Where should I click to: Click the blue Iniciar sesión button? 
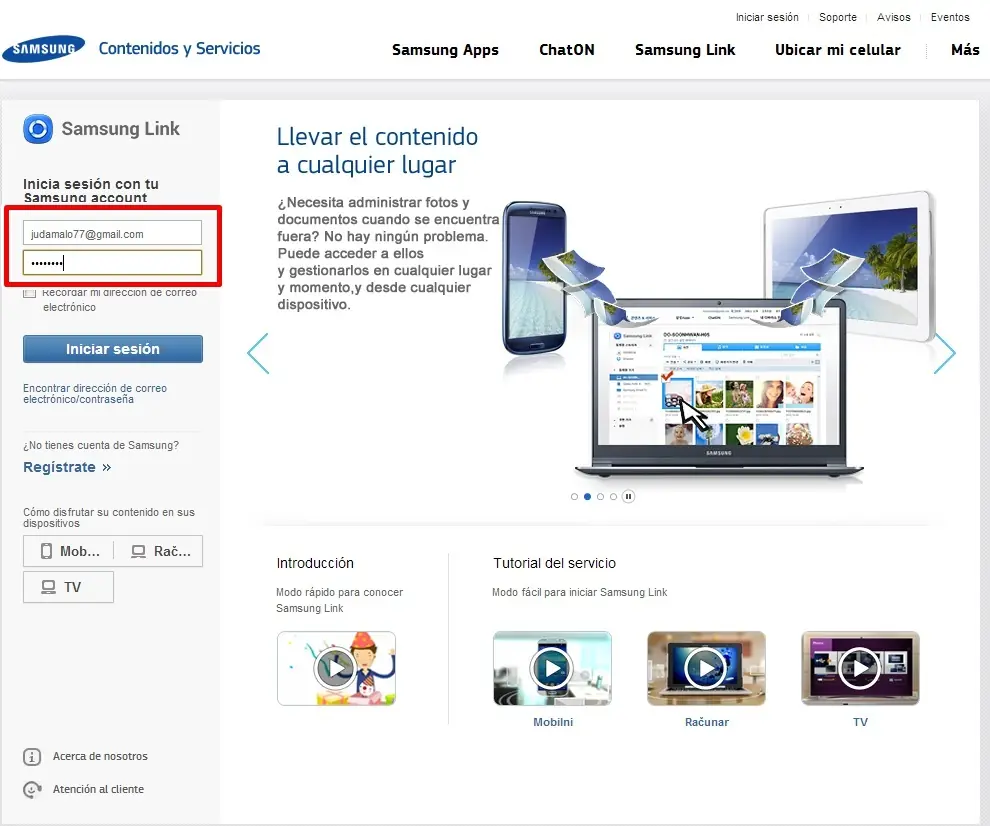click(113, 349)
